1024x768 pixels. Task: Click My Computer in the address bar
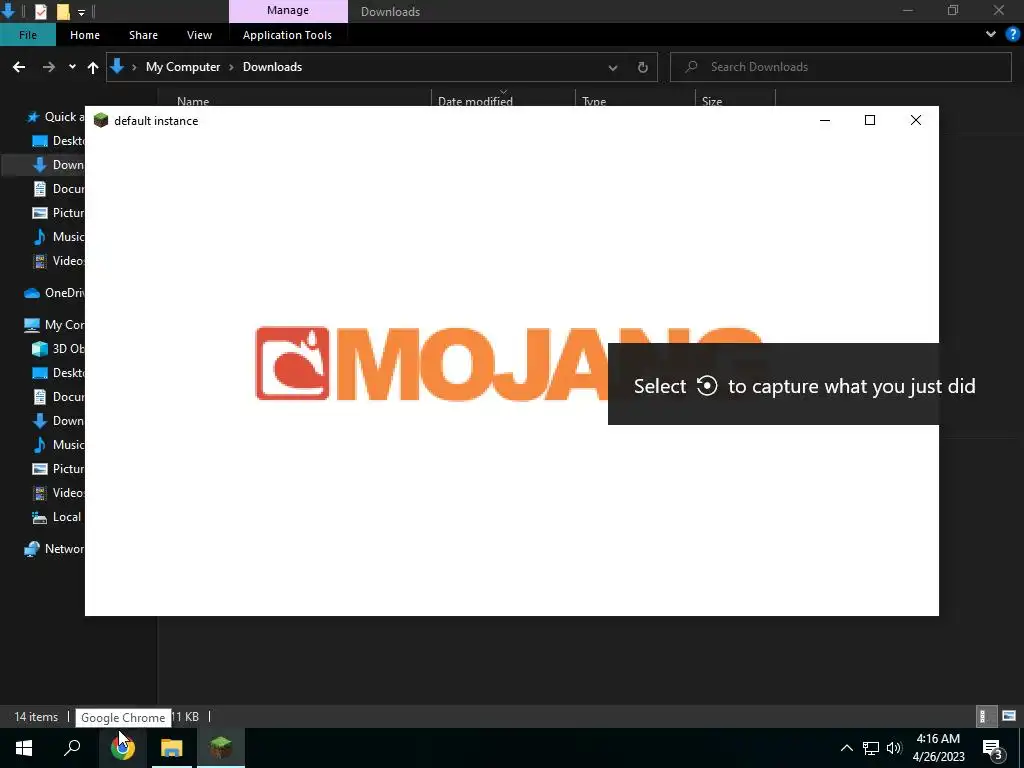(183, 67)
